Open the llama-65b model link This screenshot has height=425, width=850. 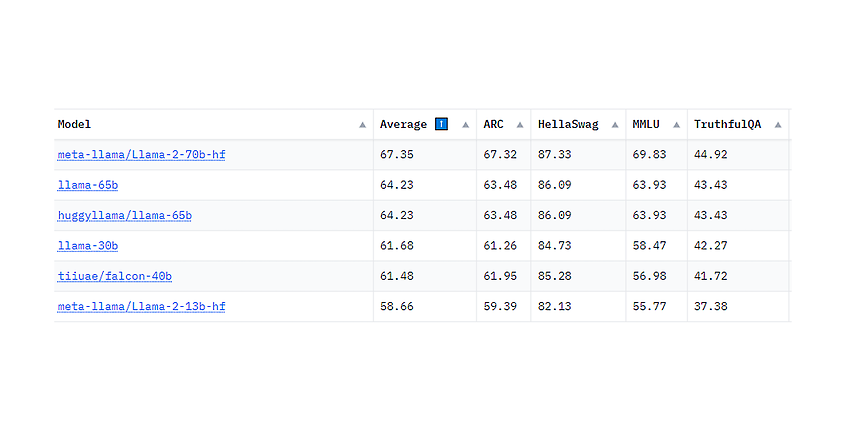[x=88, y=185]
